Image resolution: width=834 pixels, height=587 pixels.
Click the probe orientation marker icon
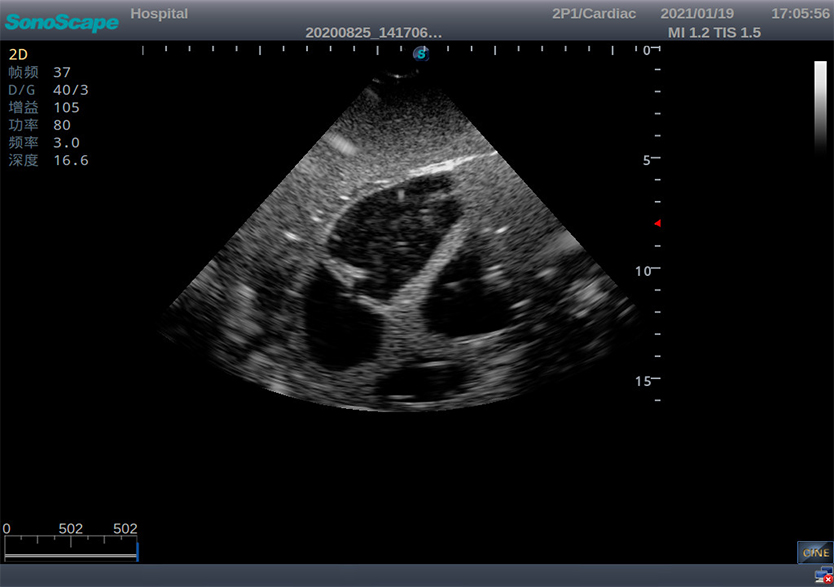pyautogui.click(x=421, y=54)
